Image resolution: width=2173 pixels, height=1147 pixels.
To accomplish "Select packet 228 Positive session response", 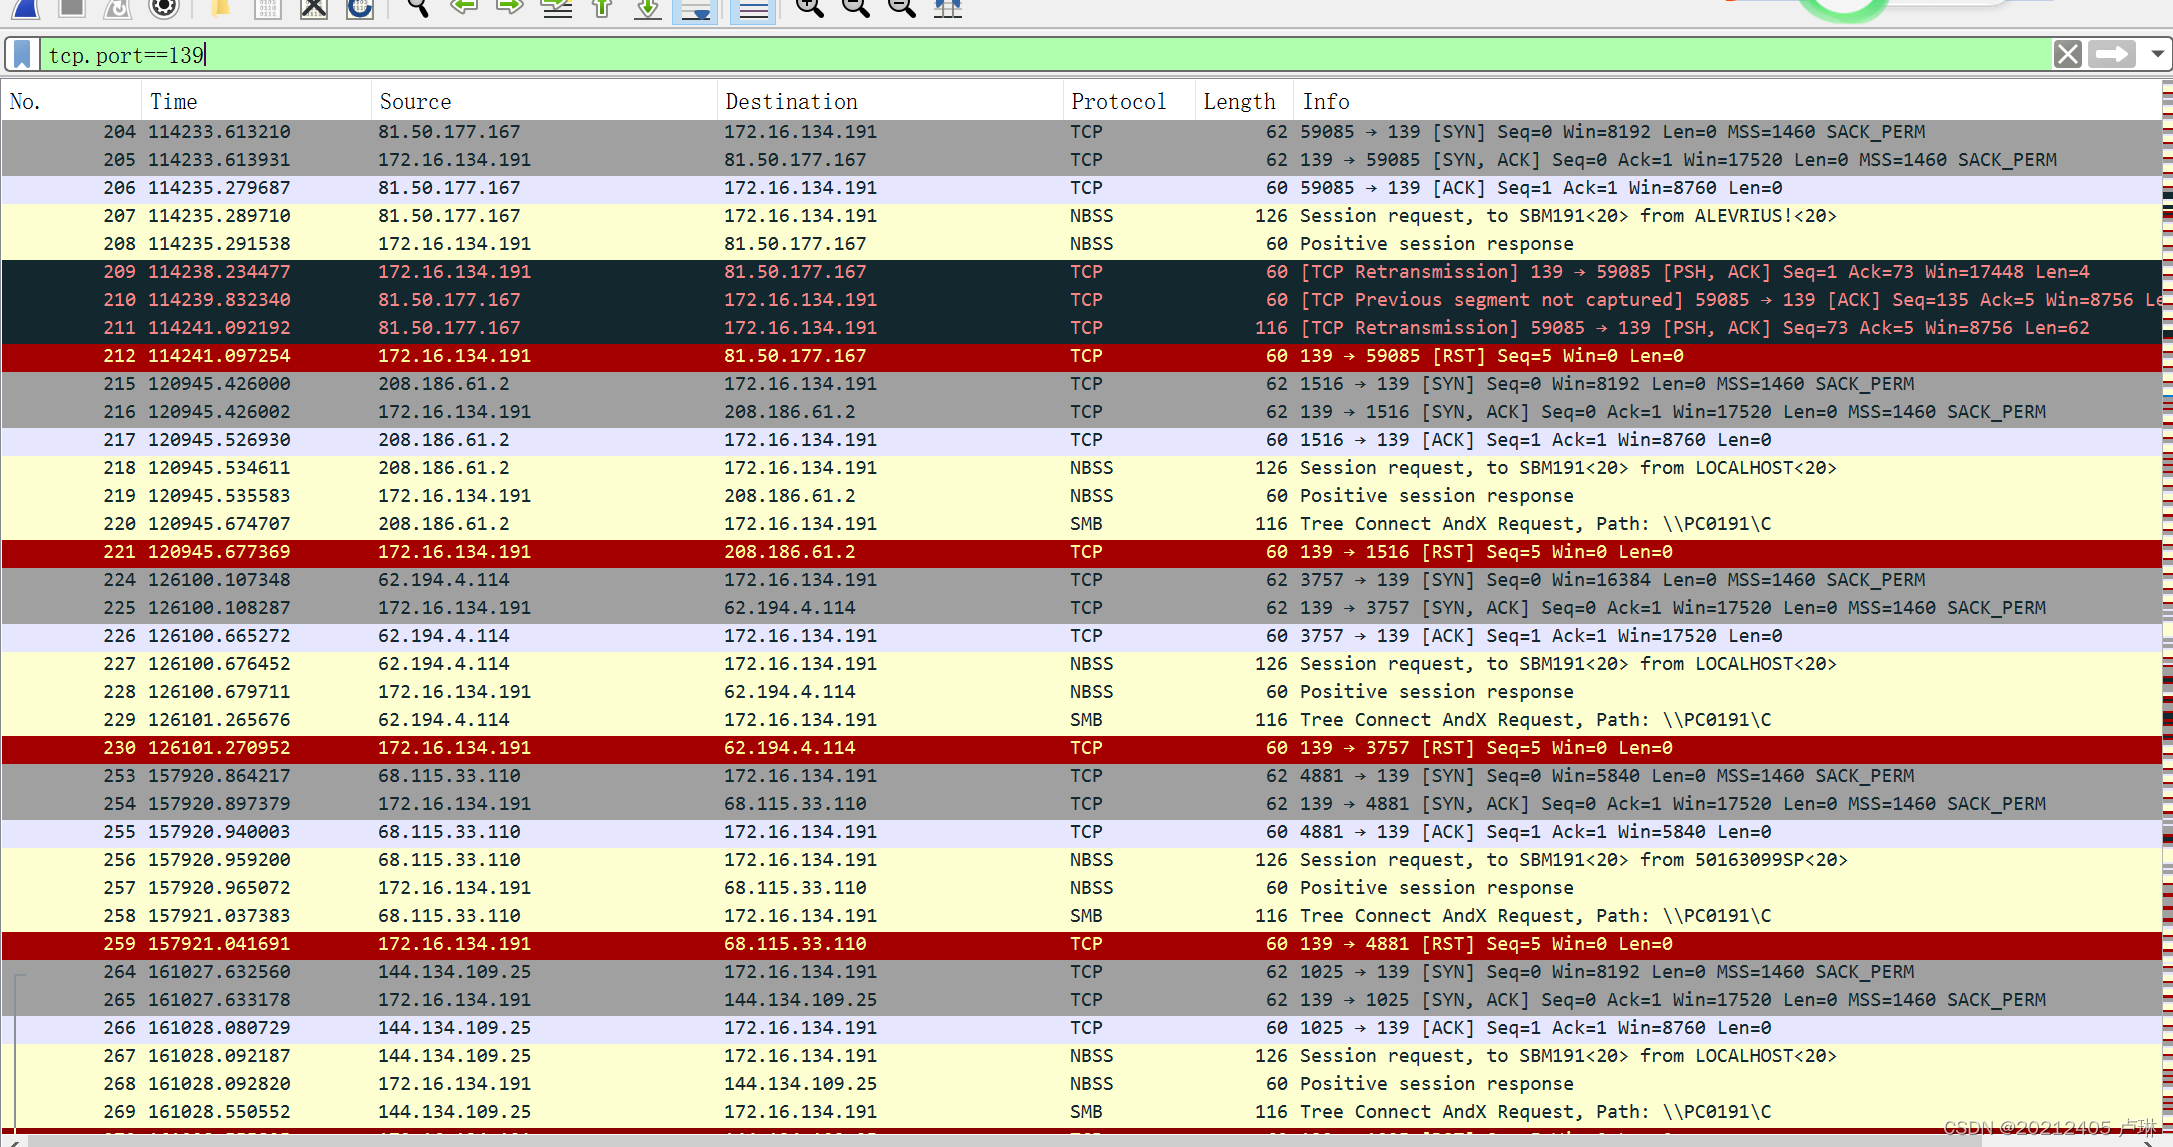I will (1081, 692).
